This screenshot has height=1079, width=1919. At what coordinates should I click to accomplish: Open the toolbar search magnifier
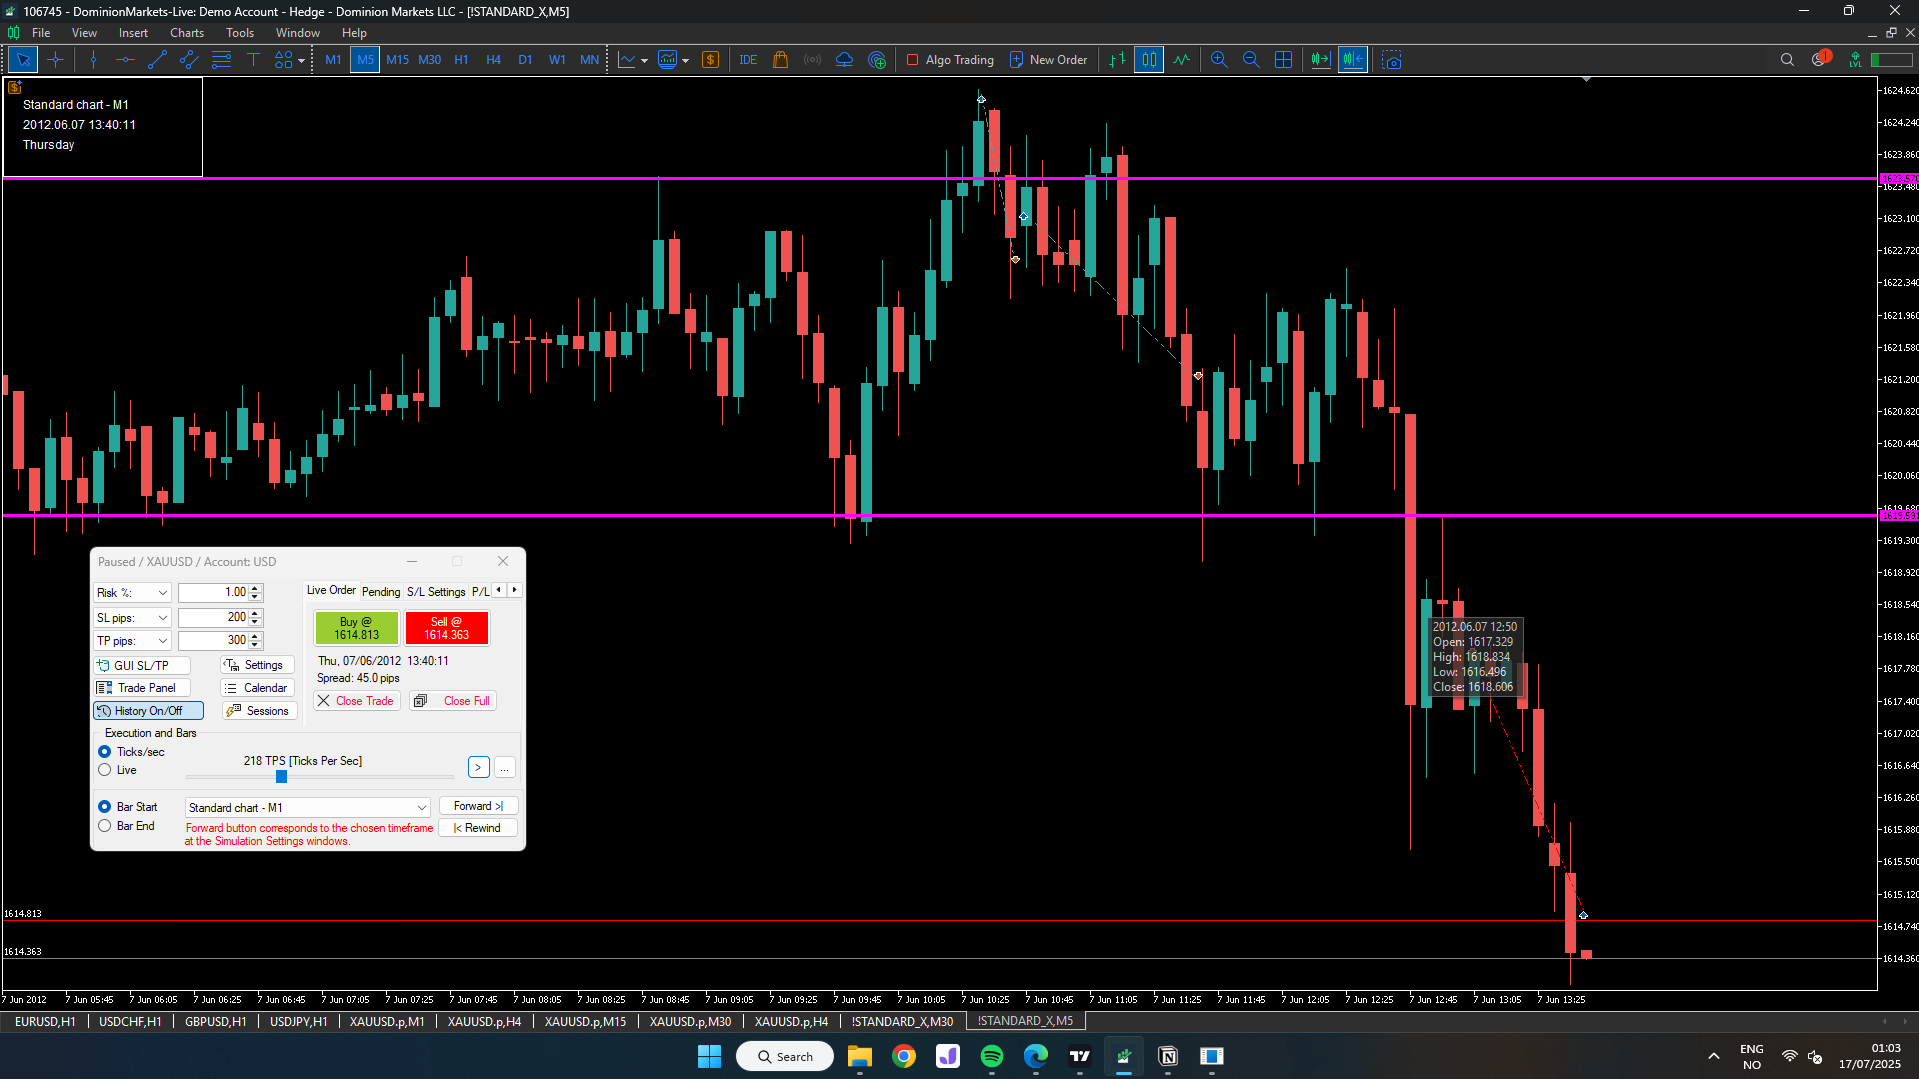point(1787,60)
